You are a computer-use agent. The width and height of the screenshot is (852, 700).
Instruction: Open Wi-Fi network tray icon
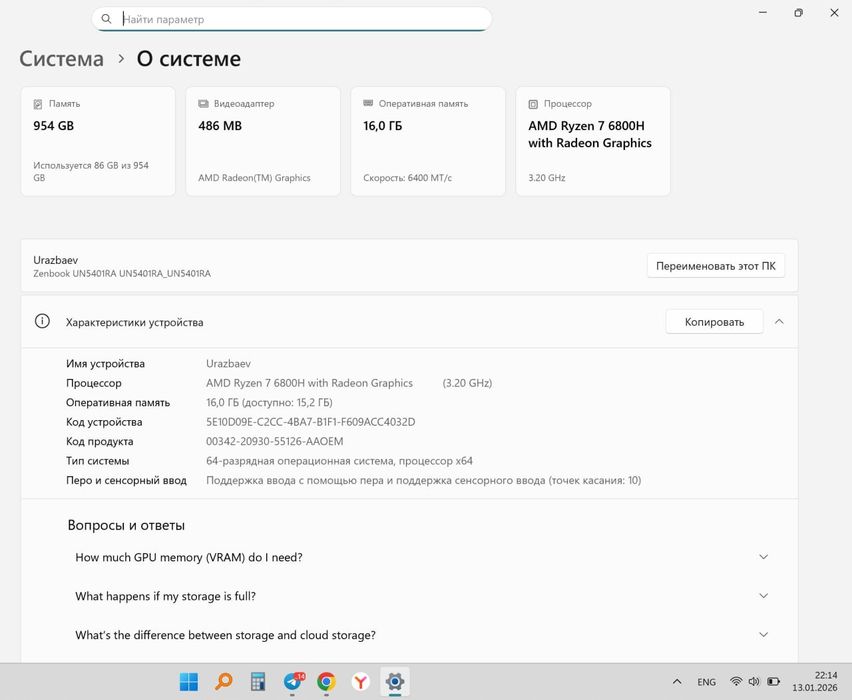point(736,681)
